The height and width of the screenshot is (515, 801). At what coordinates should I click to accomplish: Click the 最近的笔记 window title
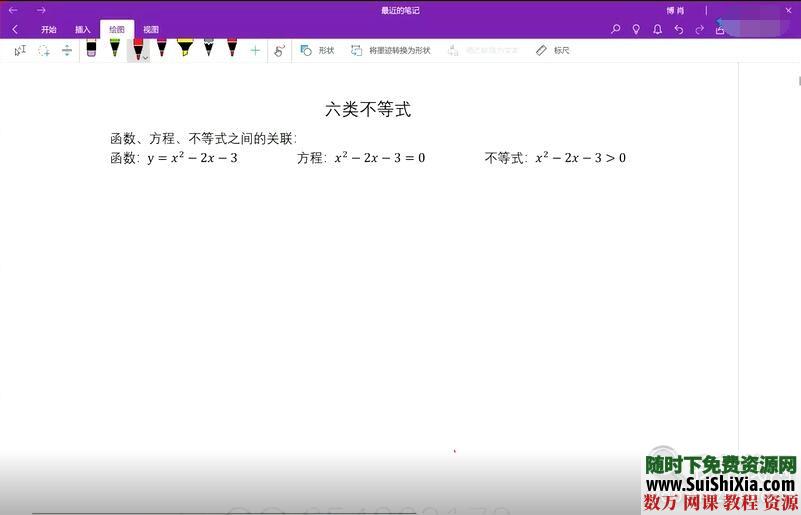tap(400, 10)
